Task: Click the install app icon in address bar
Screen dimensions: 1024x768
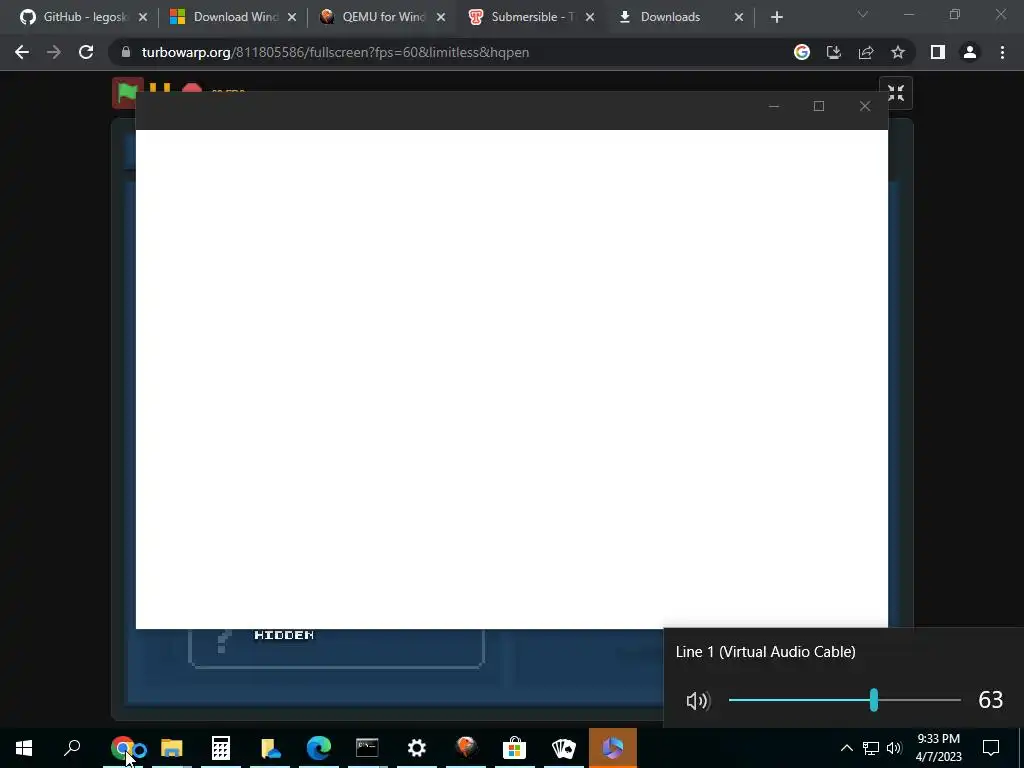Action: point(834,52)
